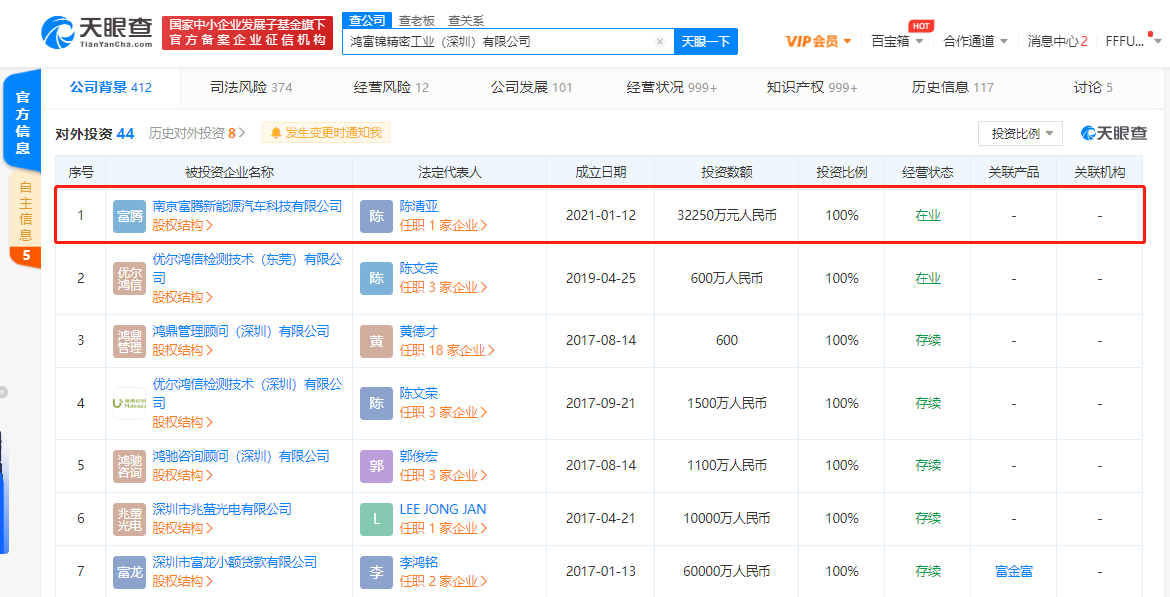Screen dimensions: 1170x597
Task: Click the 陈 avatar in row 2 beside 陈文荣
Action: tap(377, 278)
